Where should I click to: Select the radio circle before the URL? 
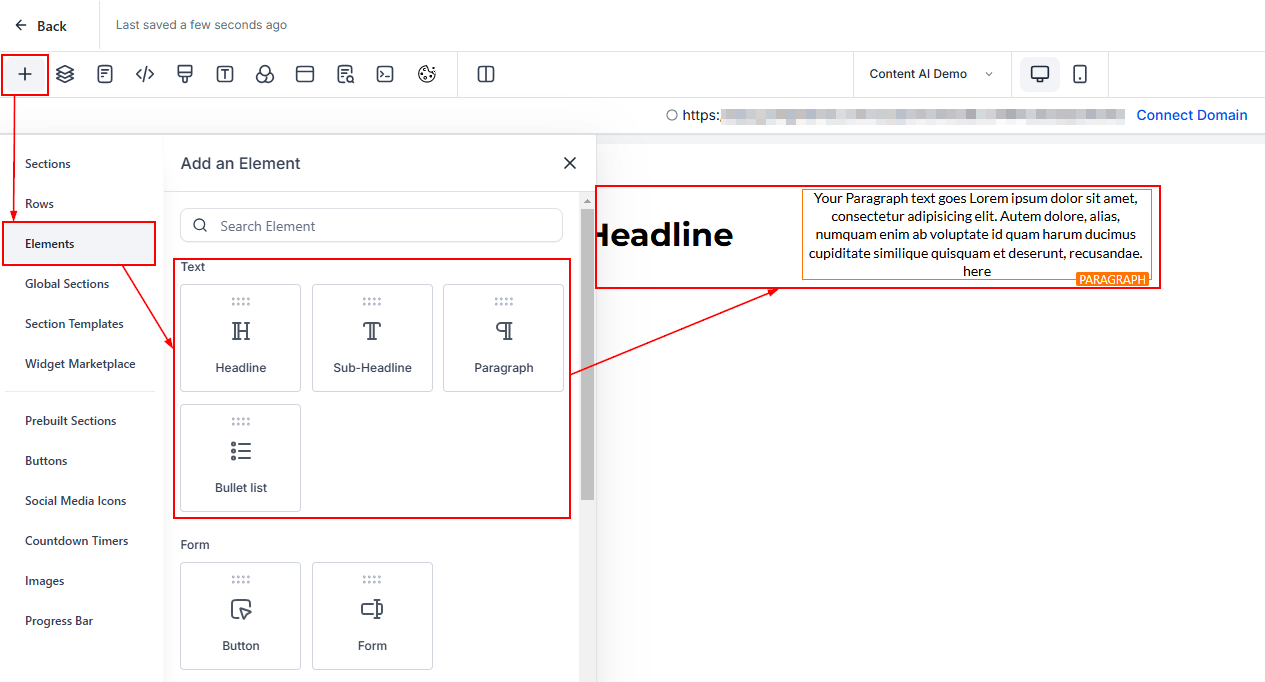[x=672, y=115]
